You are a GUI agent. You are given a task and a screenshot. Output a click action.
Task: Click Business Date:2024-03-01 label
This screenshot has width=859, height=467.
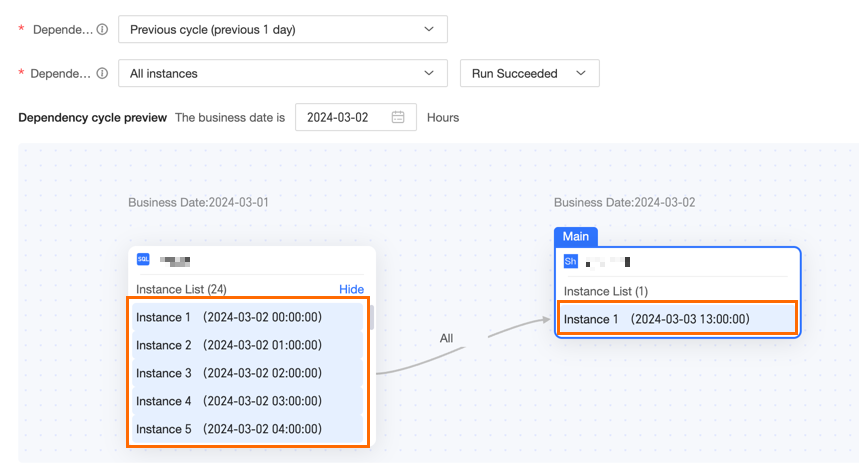(x=198, y=202)
